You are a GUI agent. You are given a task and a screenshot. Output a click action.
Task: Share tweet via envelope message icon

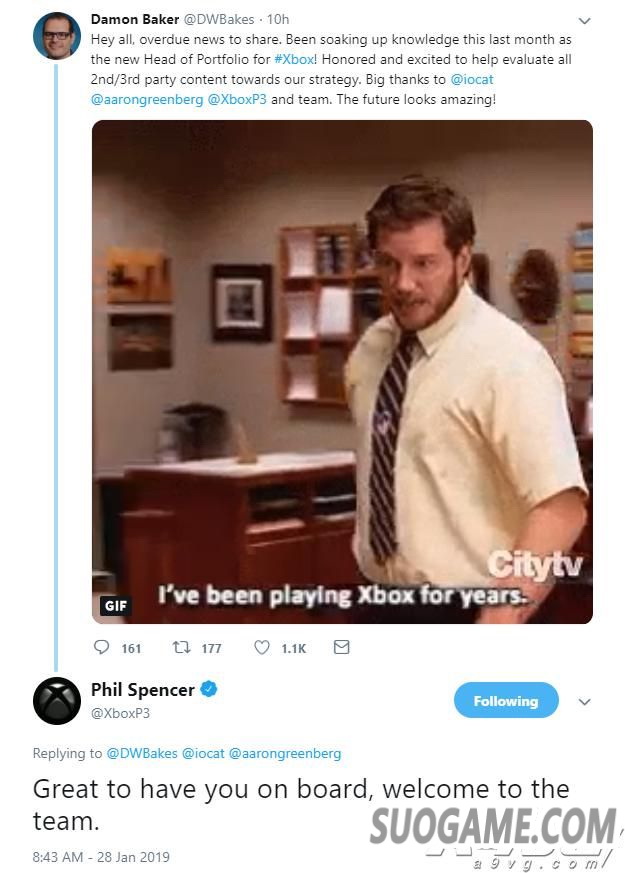[x=341, y=647]
